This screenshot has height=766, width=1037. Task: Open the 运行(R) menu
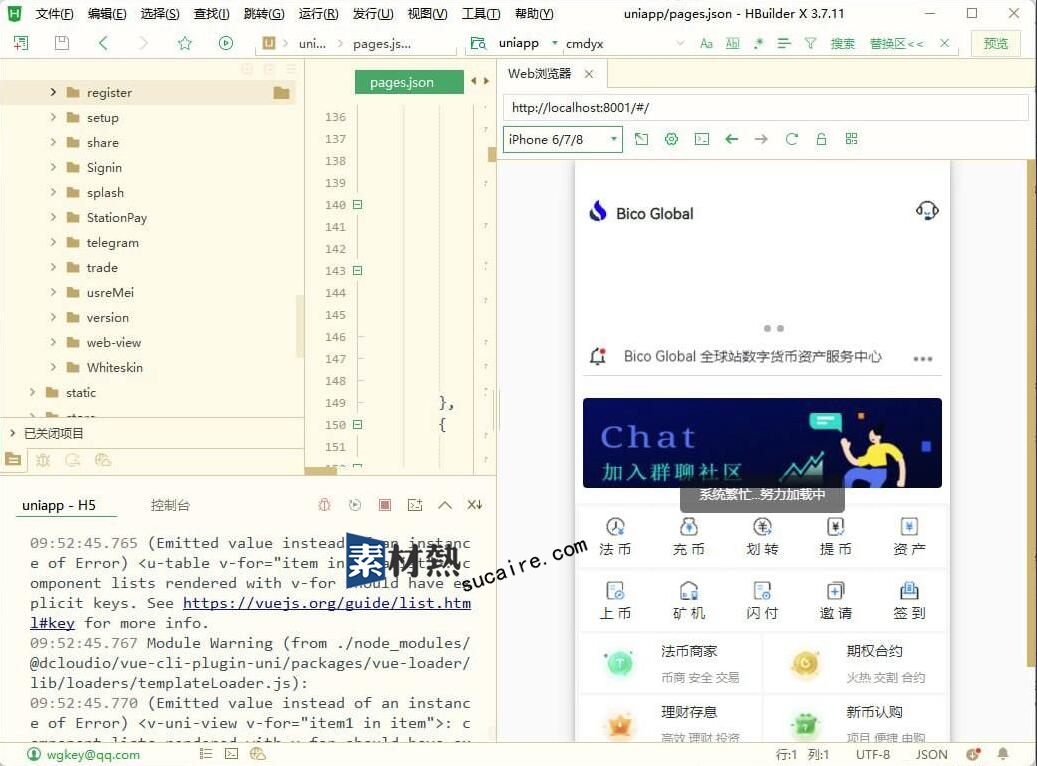click(x=318, y=13)
